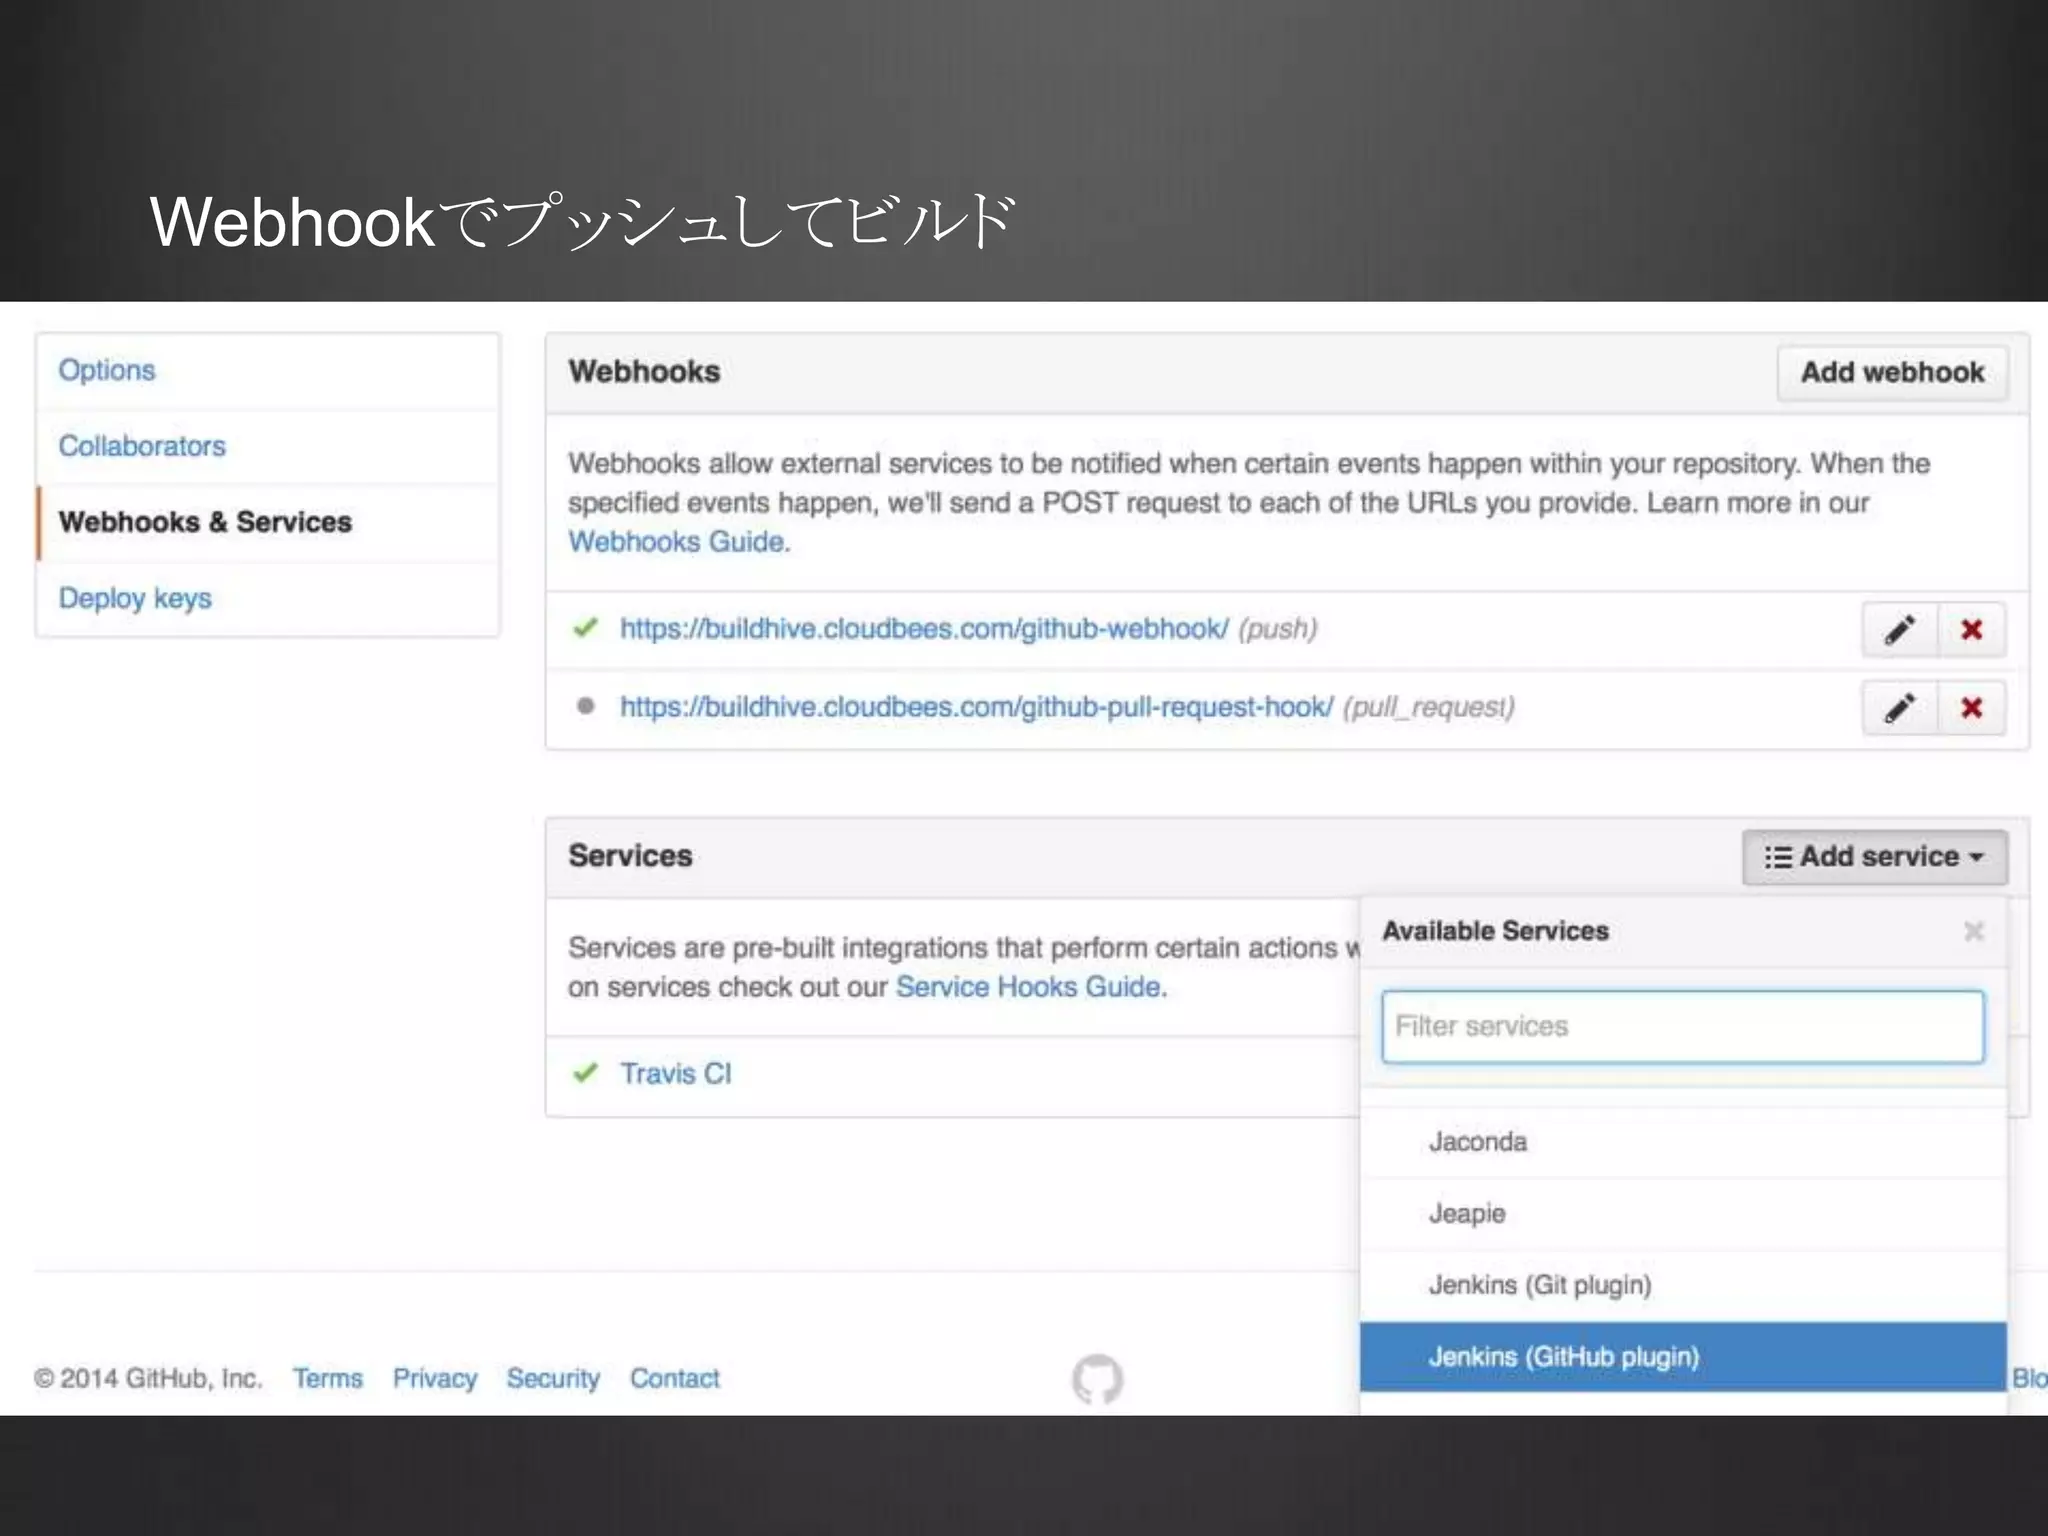Image resolution: width=2048 pixels, height=1536 pixels.
Task: Click gray status dot beside pull-request hook
Action: point(586,706)
